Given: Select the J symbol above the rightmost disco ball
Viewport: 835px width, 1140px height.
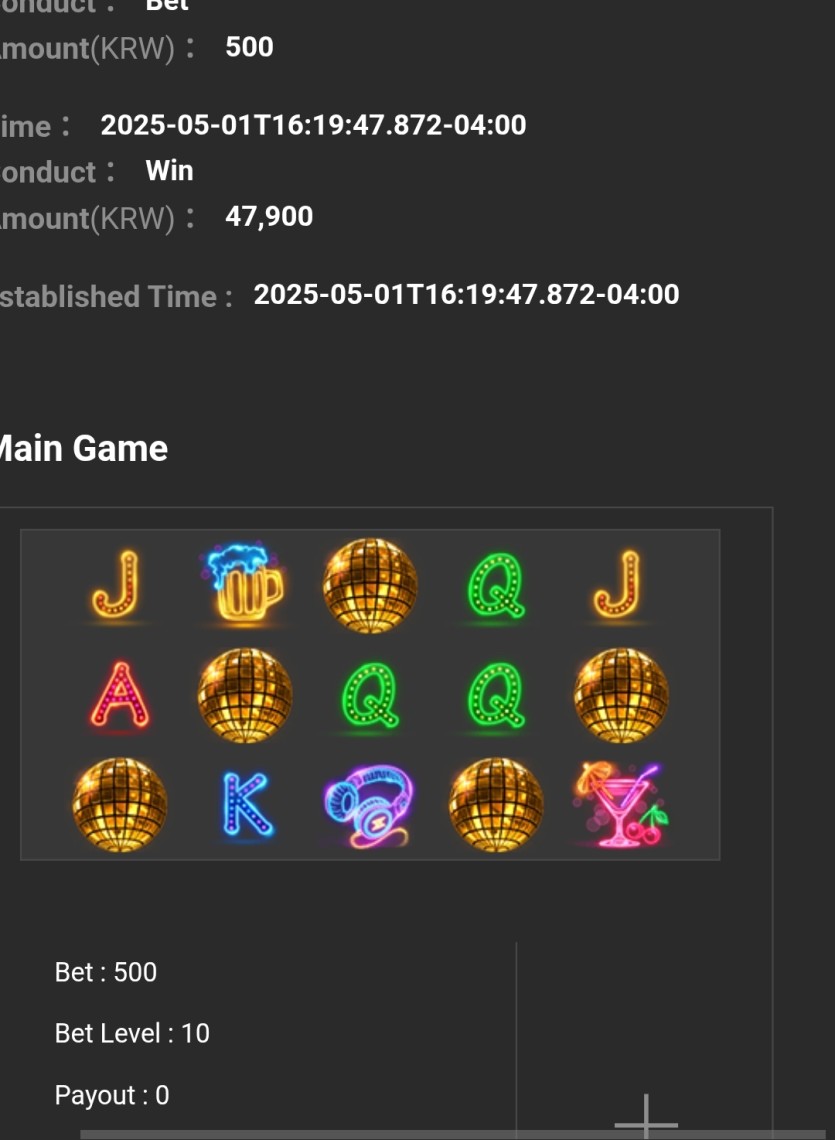Looking at the screenshot, I should (617, 585).
